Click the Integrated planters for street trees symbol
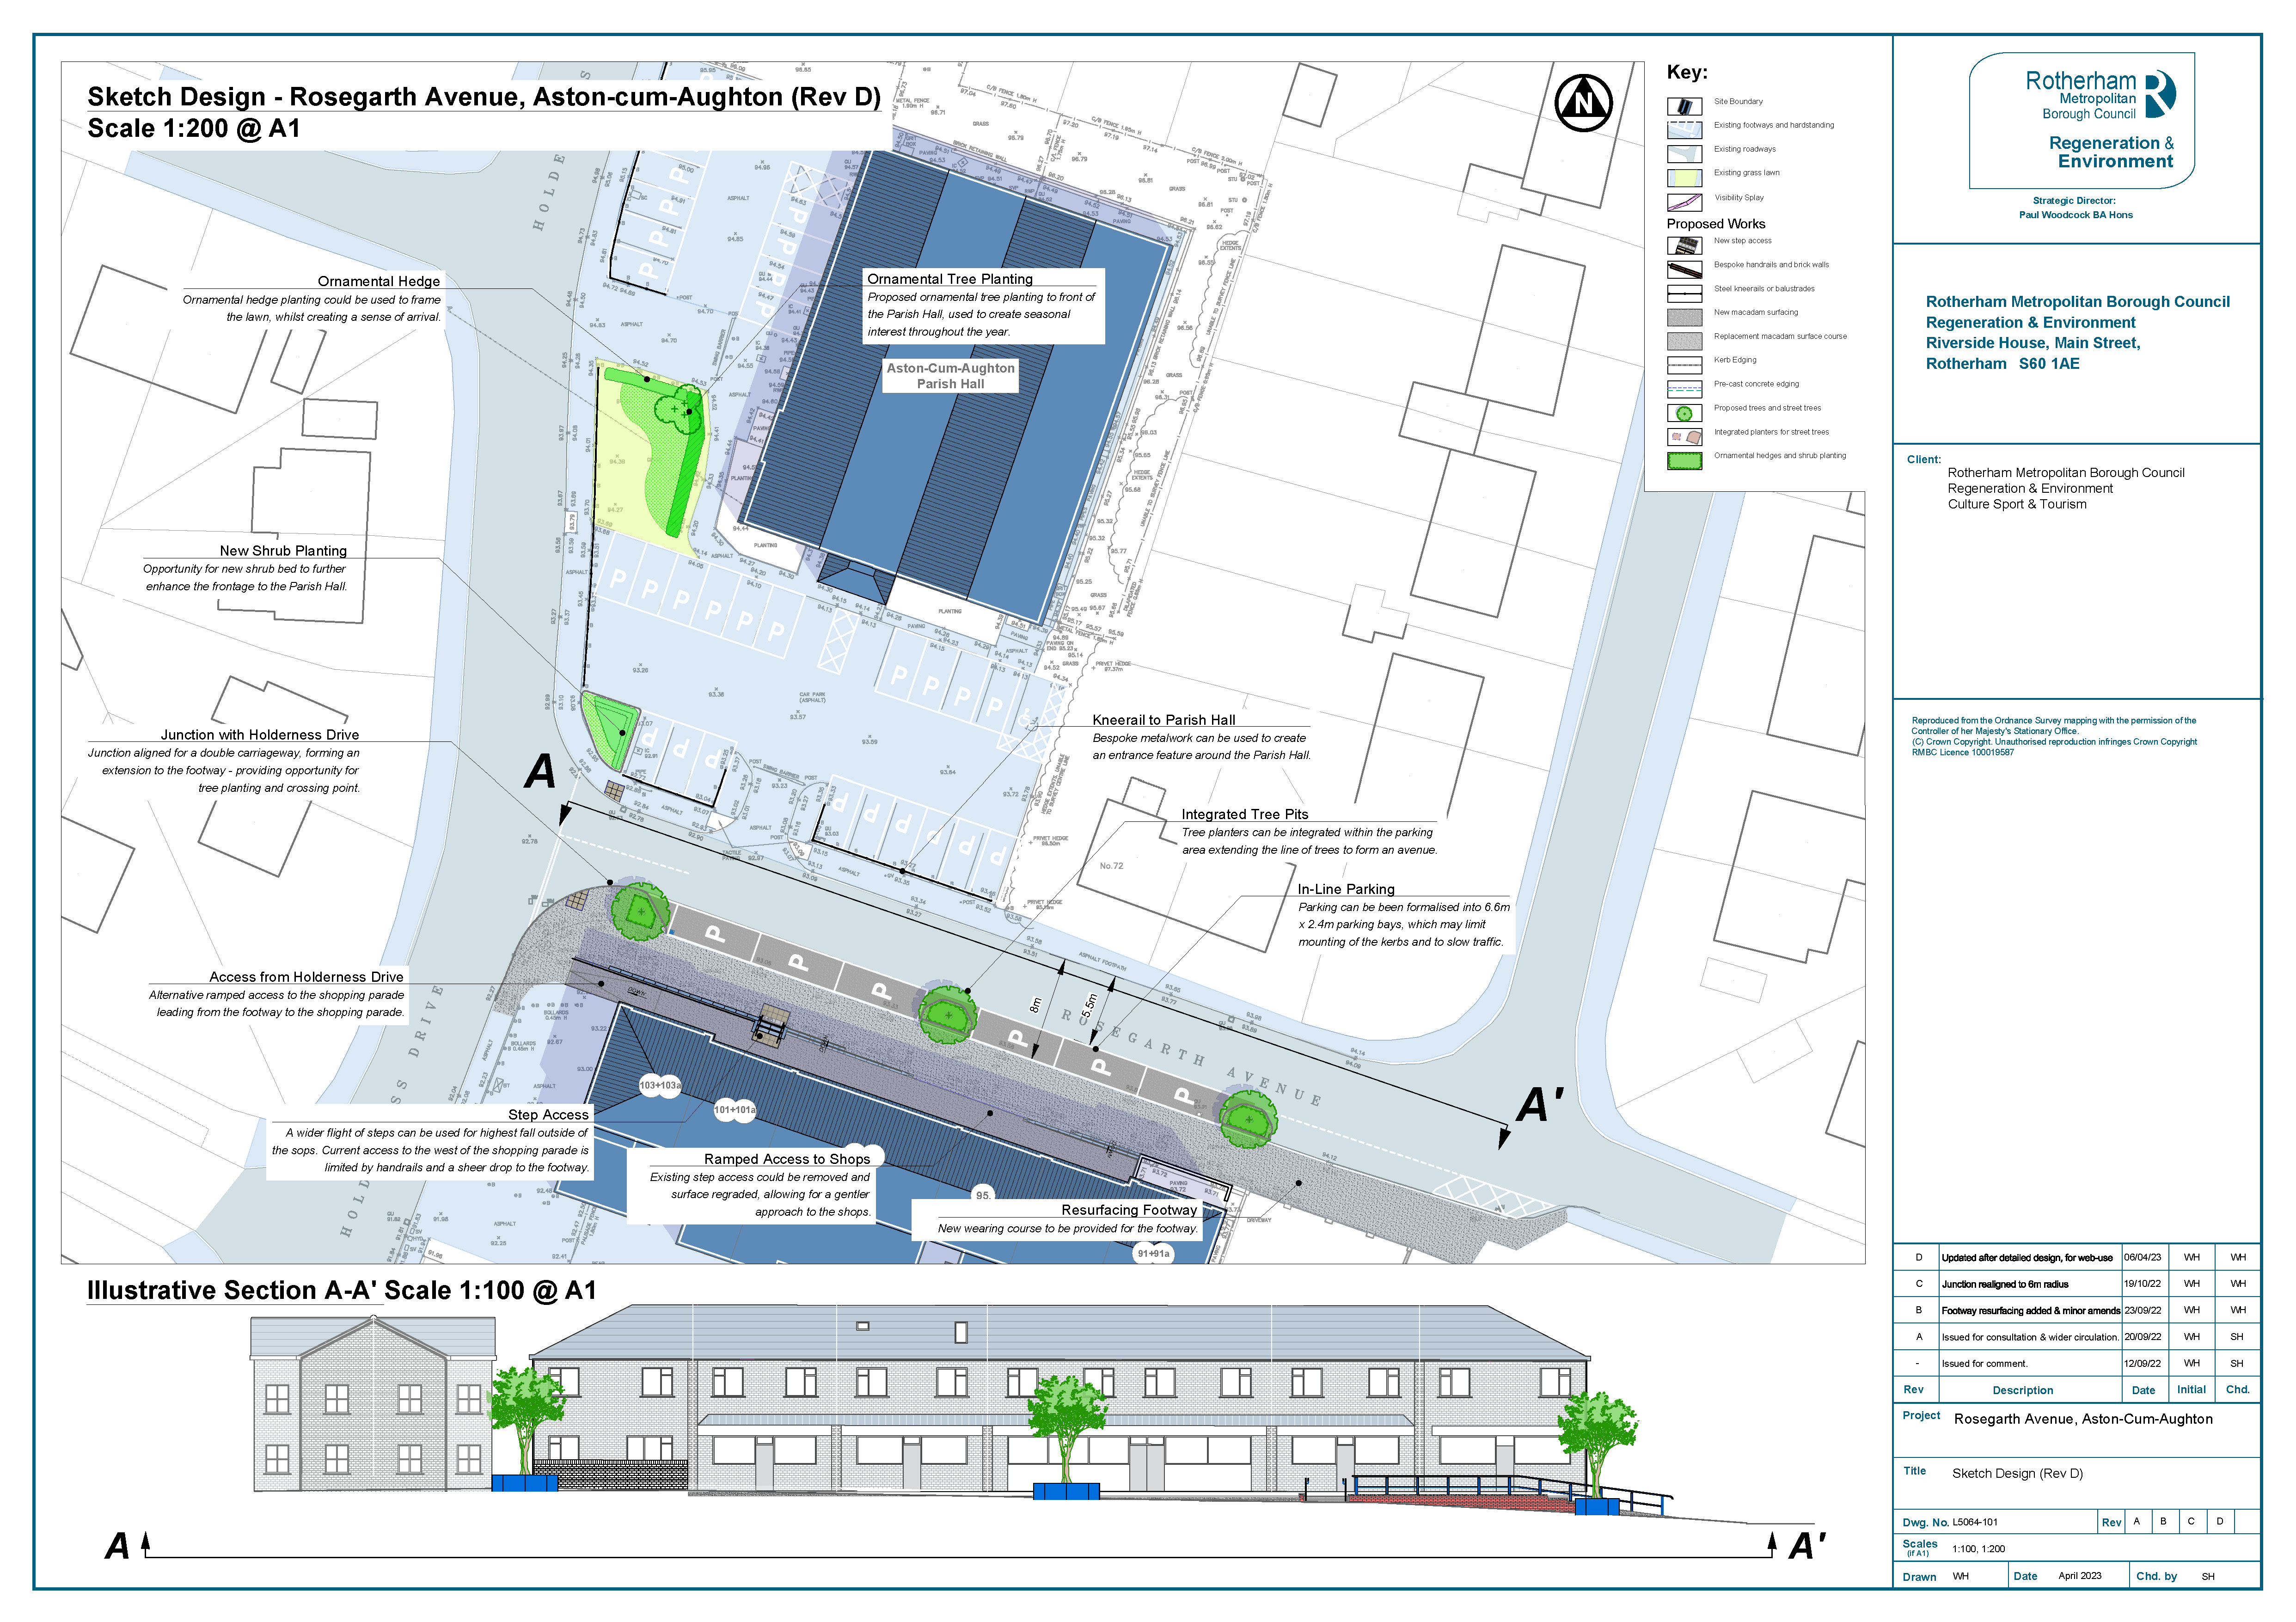 click(1684, 437)
